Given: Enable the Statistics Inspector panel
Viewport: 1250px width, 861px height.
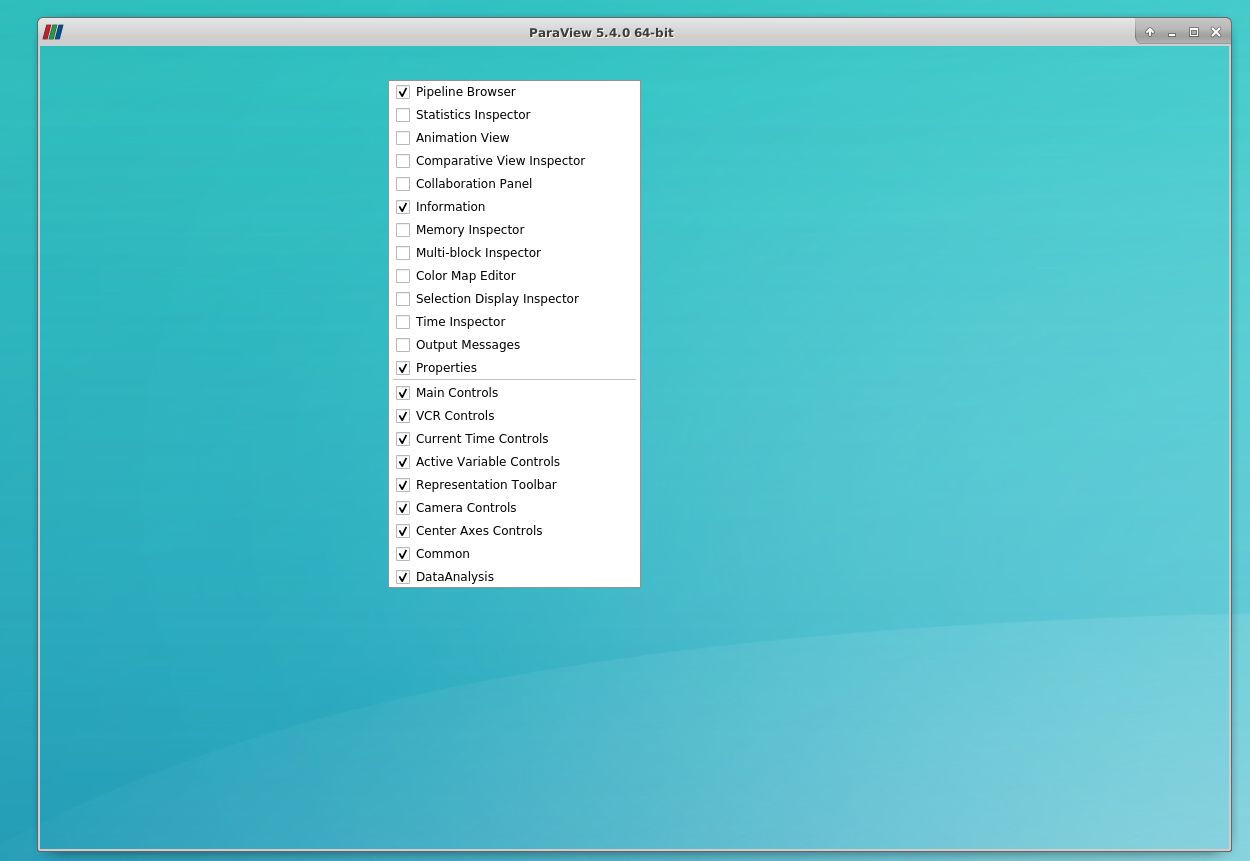Looking at the screenshot, I should click(x=514, y=115).
